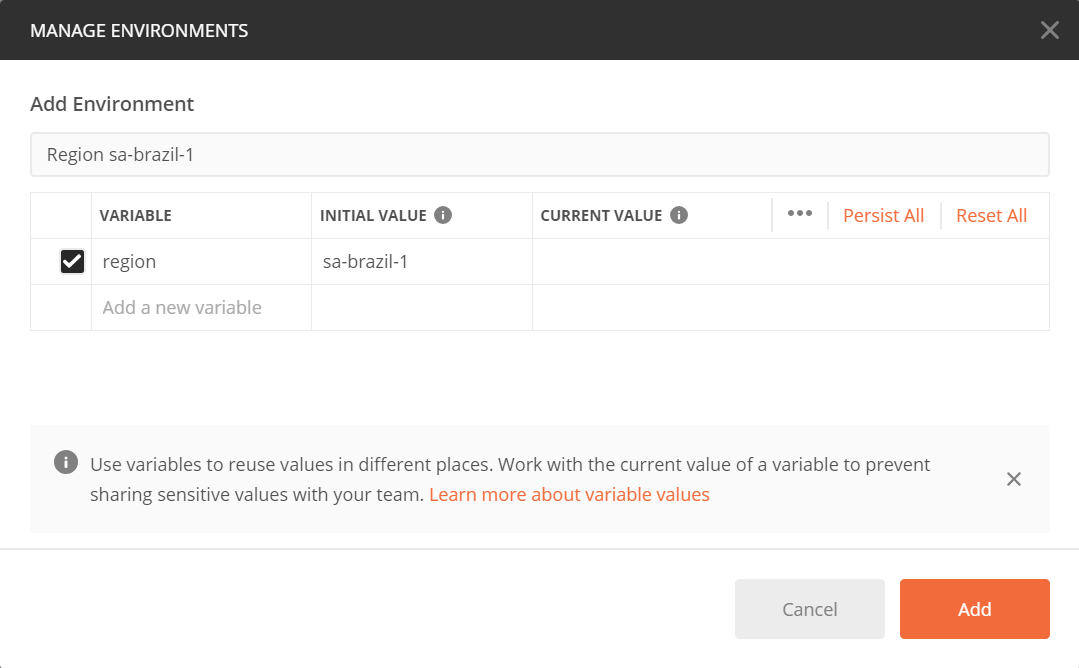Close the Manage Environments dialog
This screenshot has height=668, width=1079.
[x=1049, y=30]
